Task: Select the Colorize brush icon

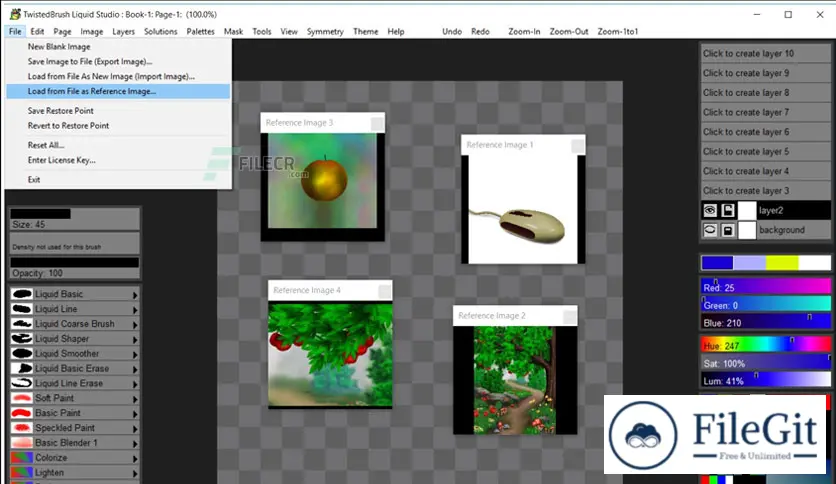Action: pos(22,458)
